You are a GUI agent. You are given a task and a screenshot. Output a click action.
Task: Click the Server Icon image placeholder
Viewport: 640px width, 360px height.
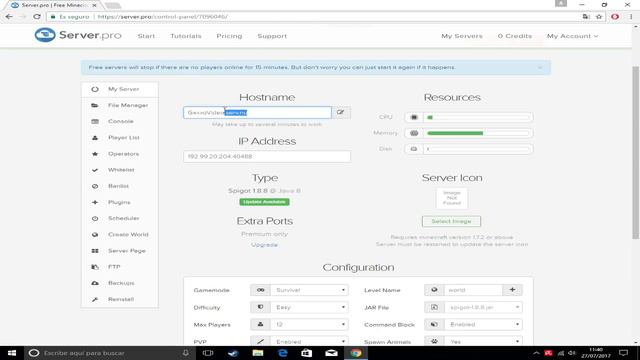(451, 198)
